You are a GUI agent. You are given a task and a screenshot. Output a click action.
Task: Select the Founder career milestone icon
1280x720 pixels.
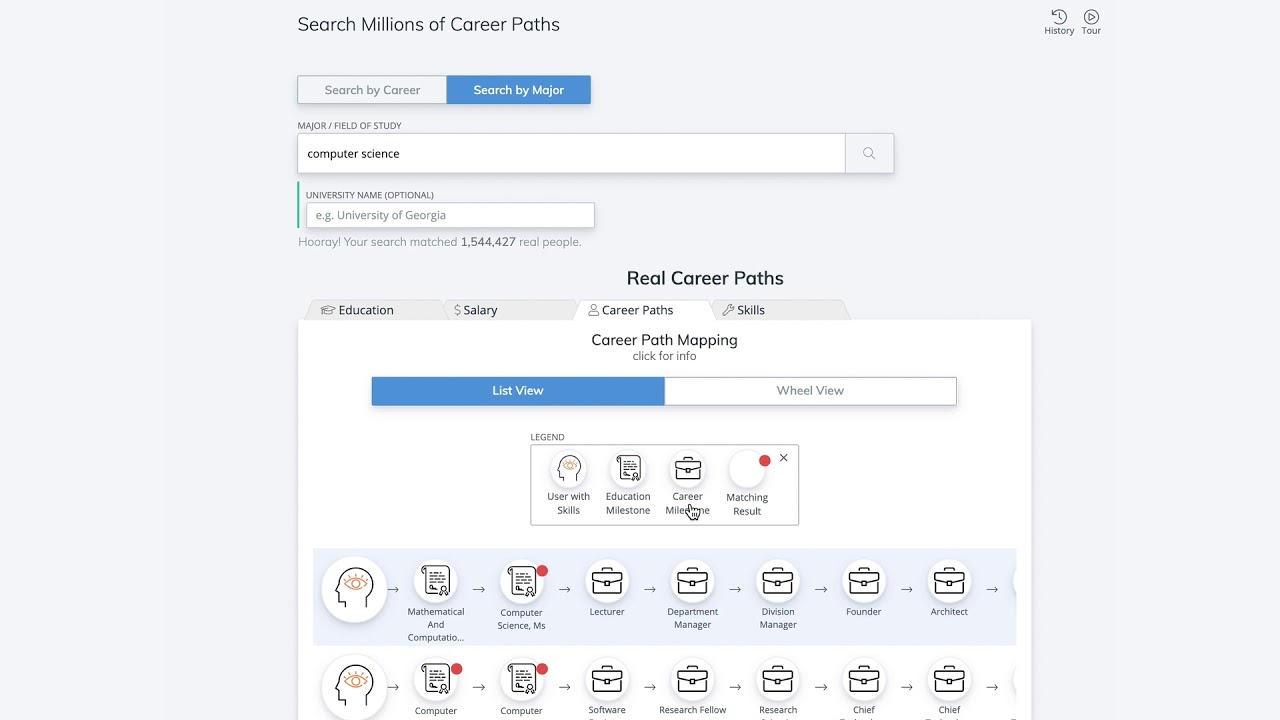click(x=864, y=581)
